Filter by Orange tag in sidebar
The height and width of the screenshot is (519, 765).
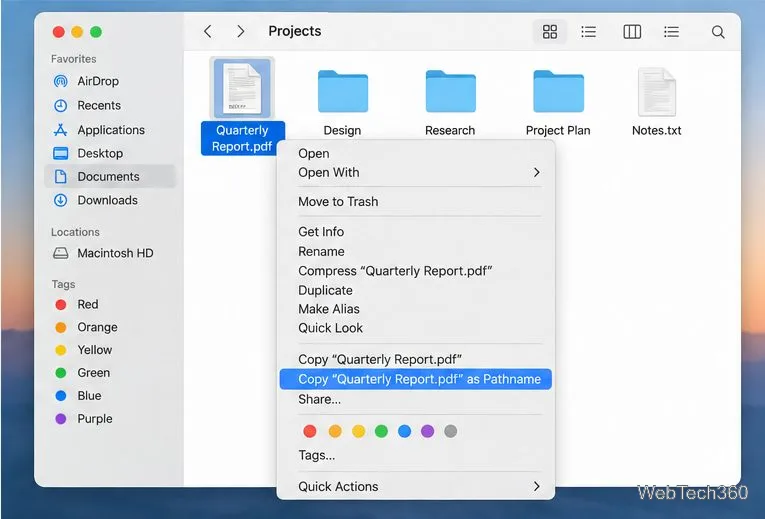[x=86, y=327]
